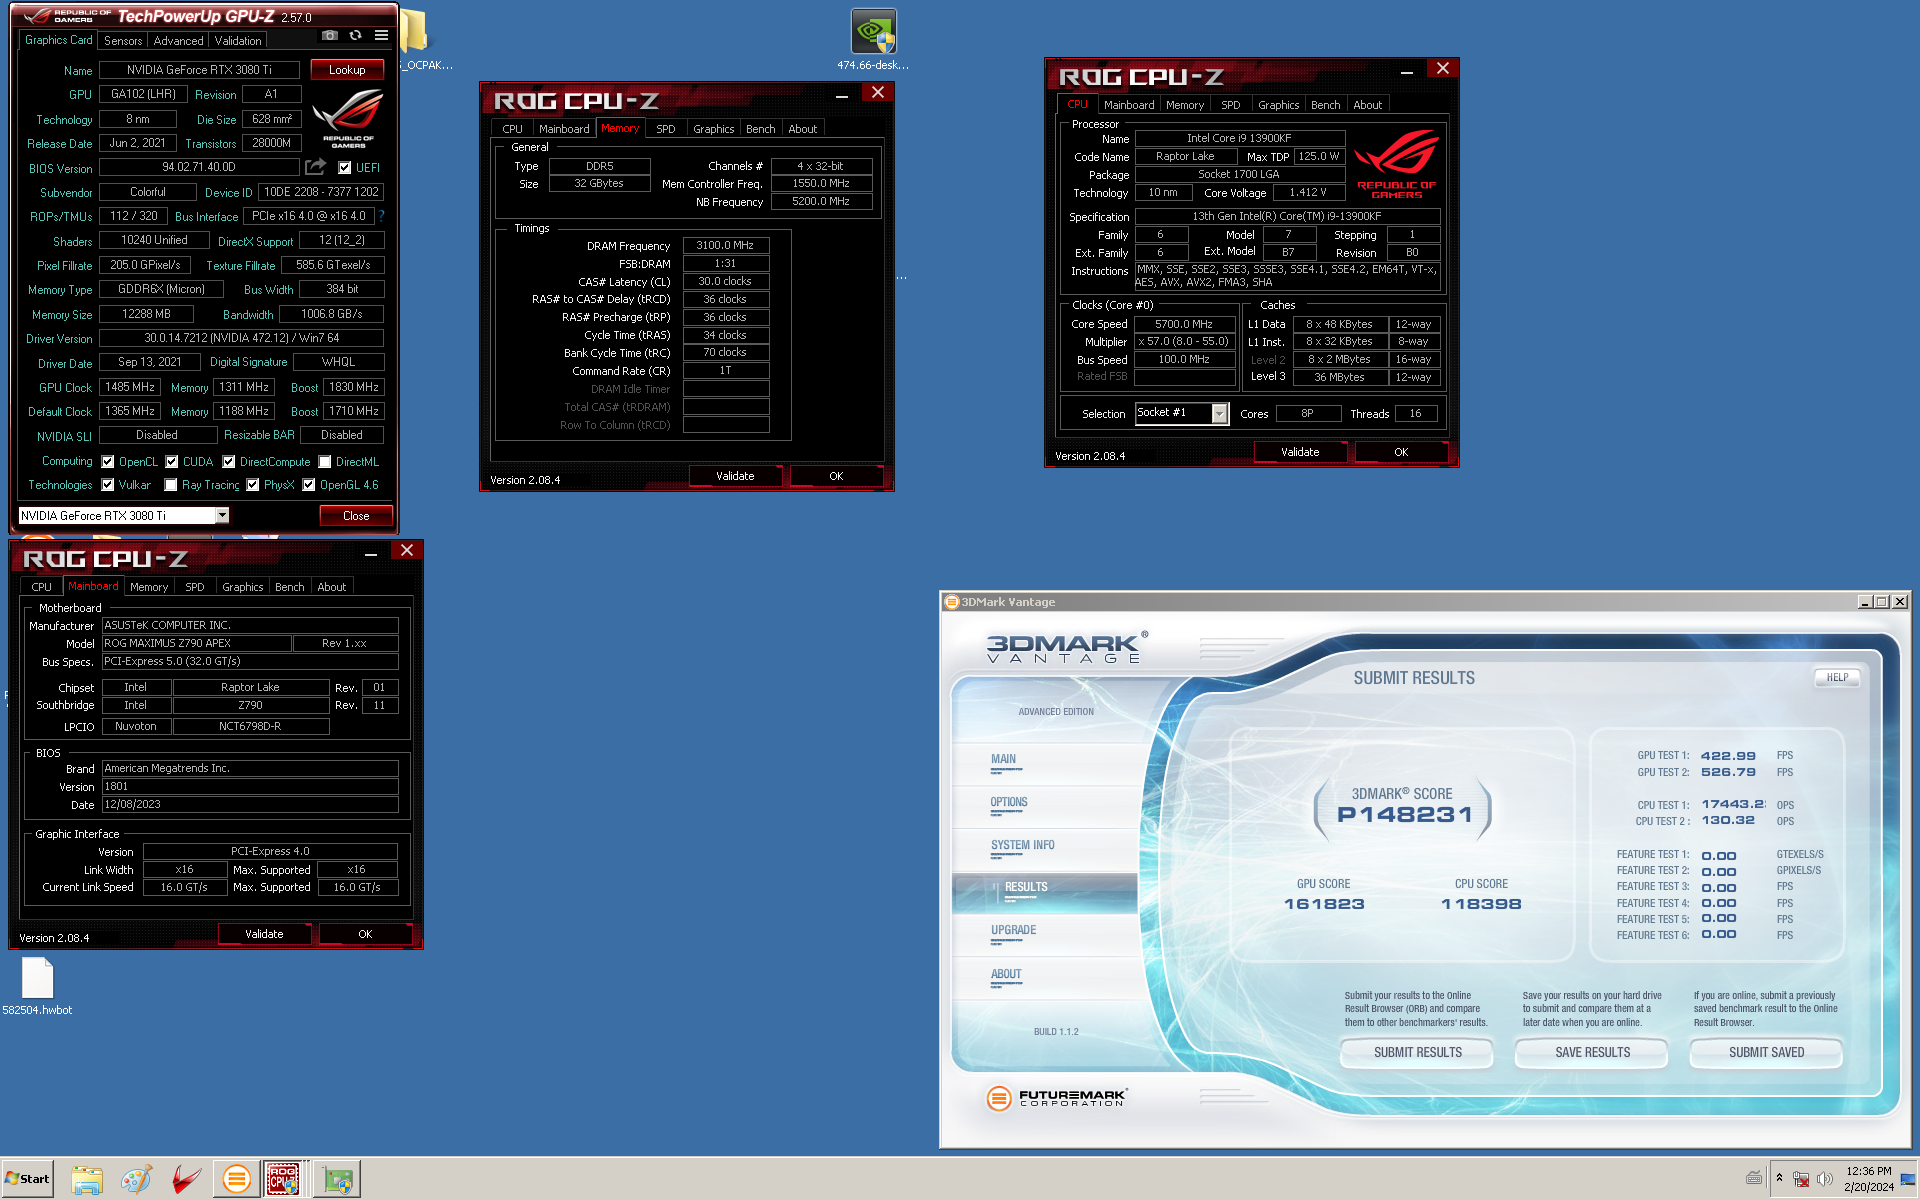The width and height of the screenshot is (1920, 1200).
Task: Click the File Explorer taskbar icon
Action: coord(87,1179)
